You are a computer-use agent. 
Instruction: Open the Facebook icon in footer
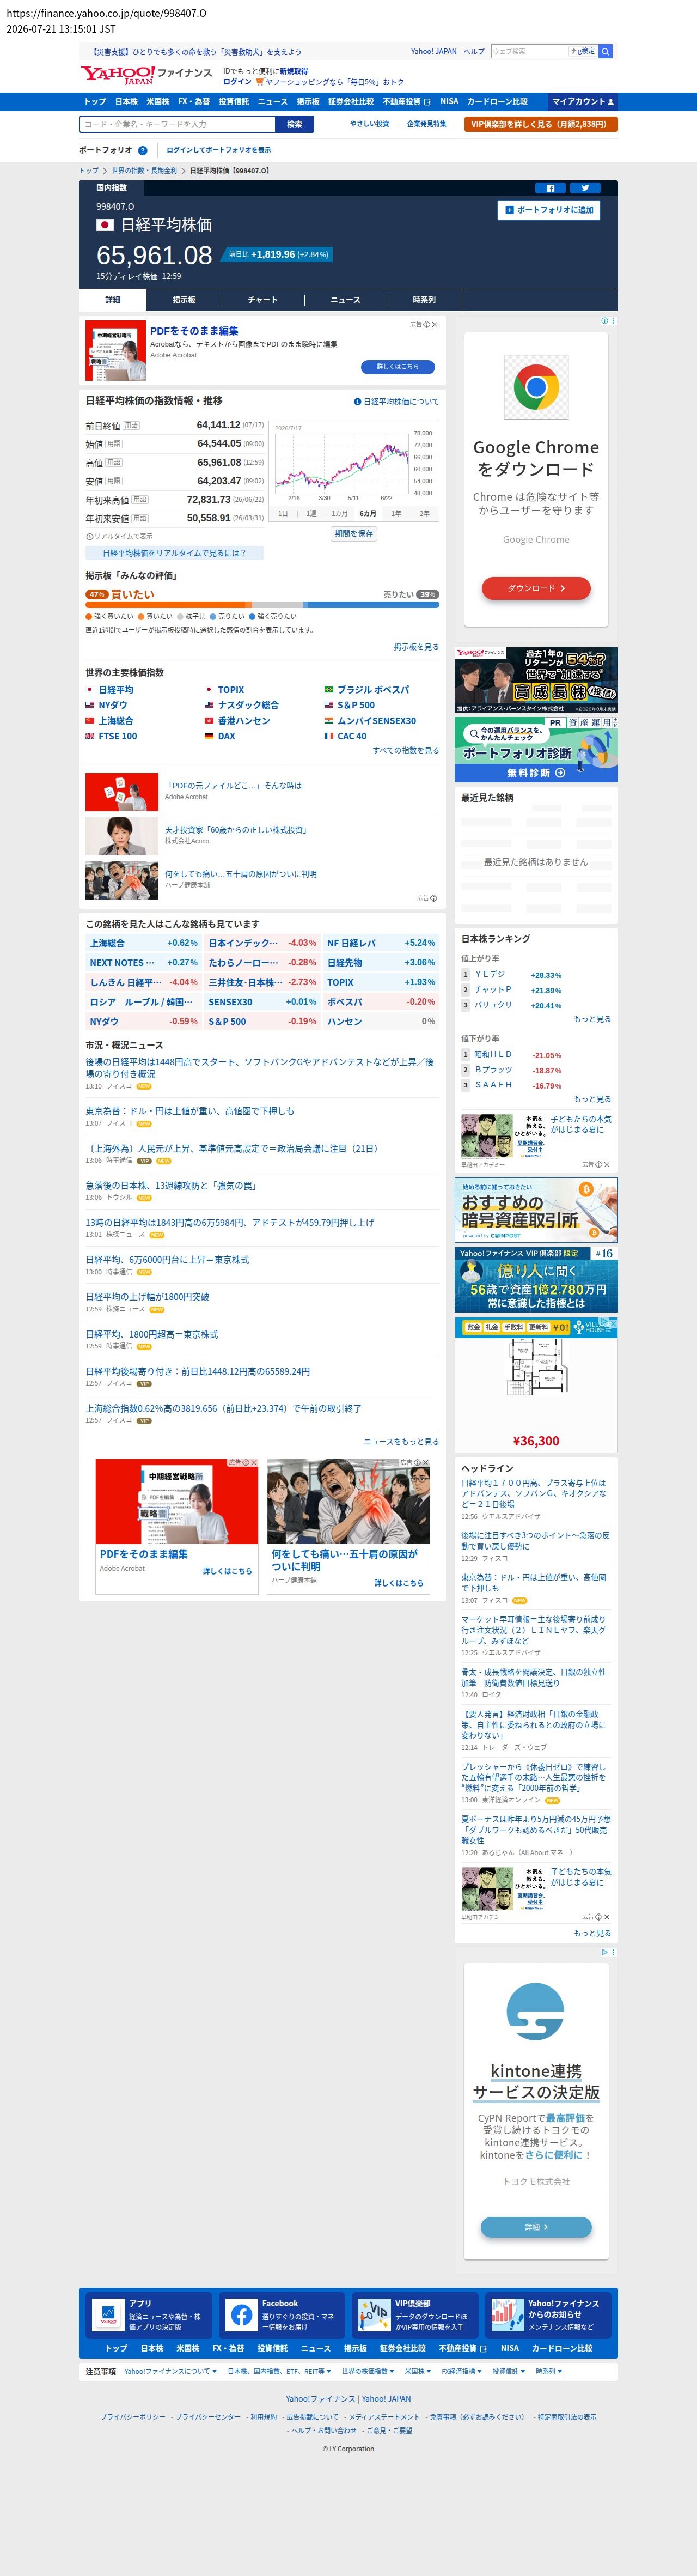241,2315
